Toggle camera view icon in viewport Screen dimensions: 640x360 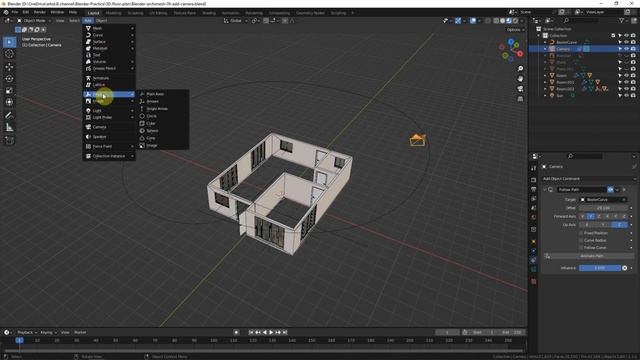point(520,89)
